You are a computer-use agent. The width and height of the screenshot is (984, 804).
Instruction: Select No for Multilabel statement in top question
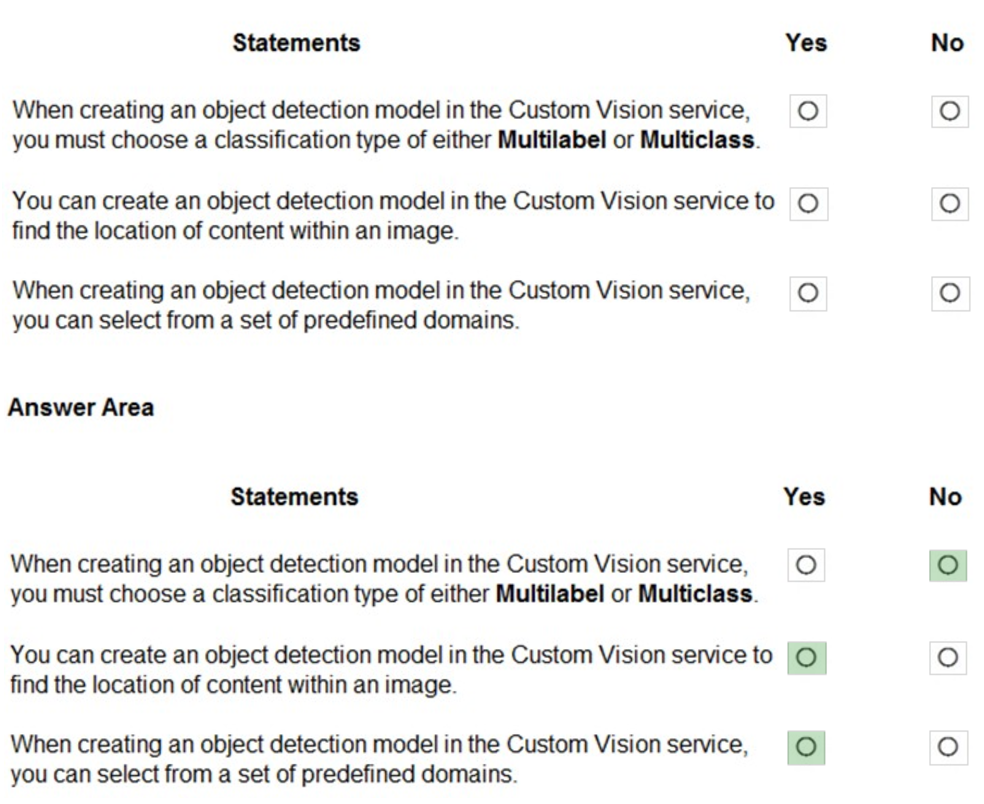tap(949, 112)
